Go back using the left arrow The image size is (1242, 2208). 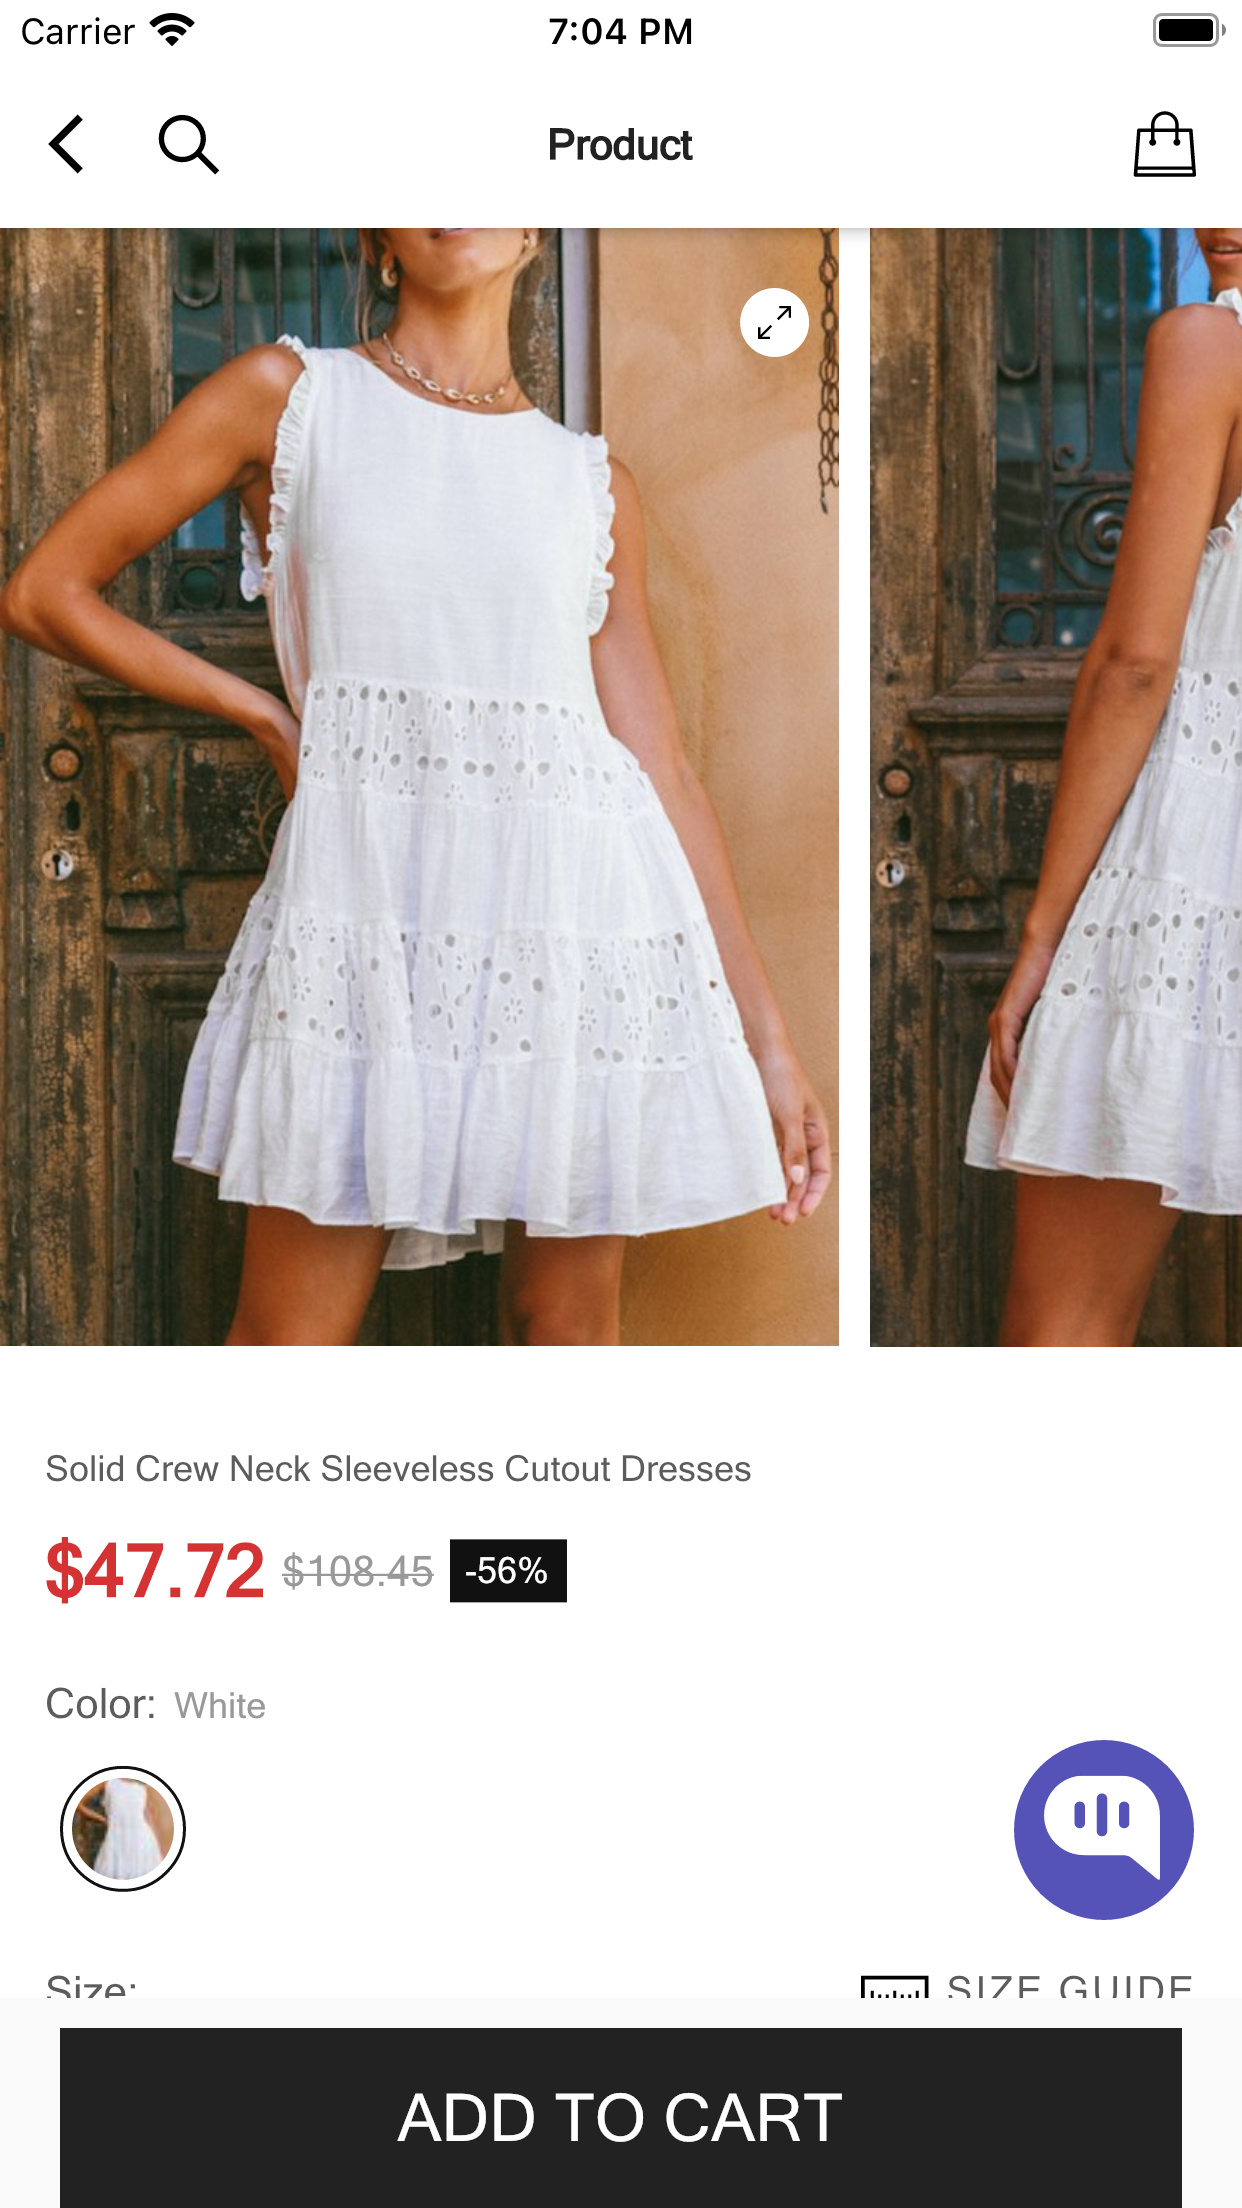coord(66,145)
